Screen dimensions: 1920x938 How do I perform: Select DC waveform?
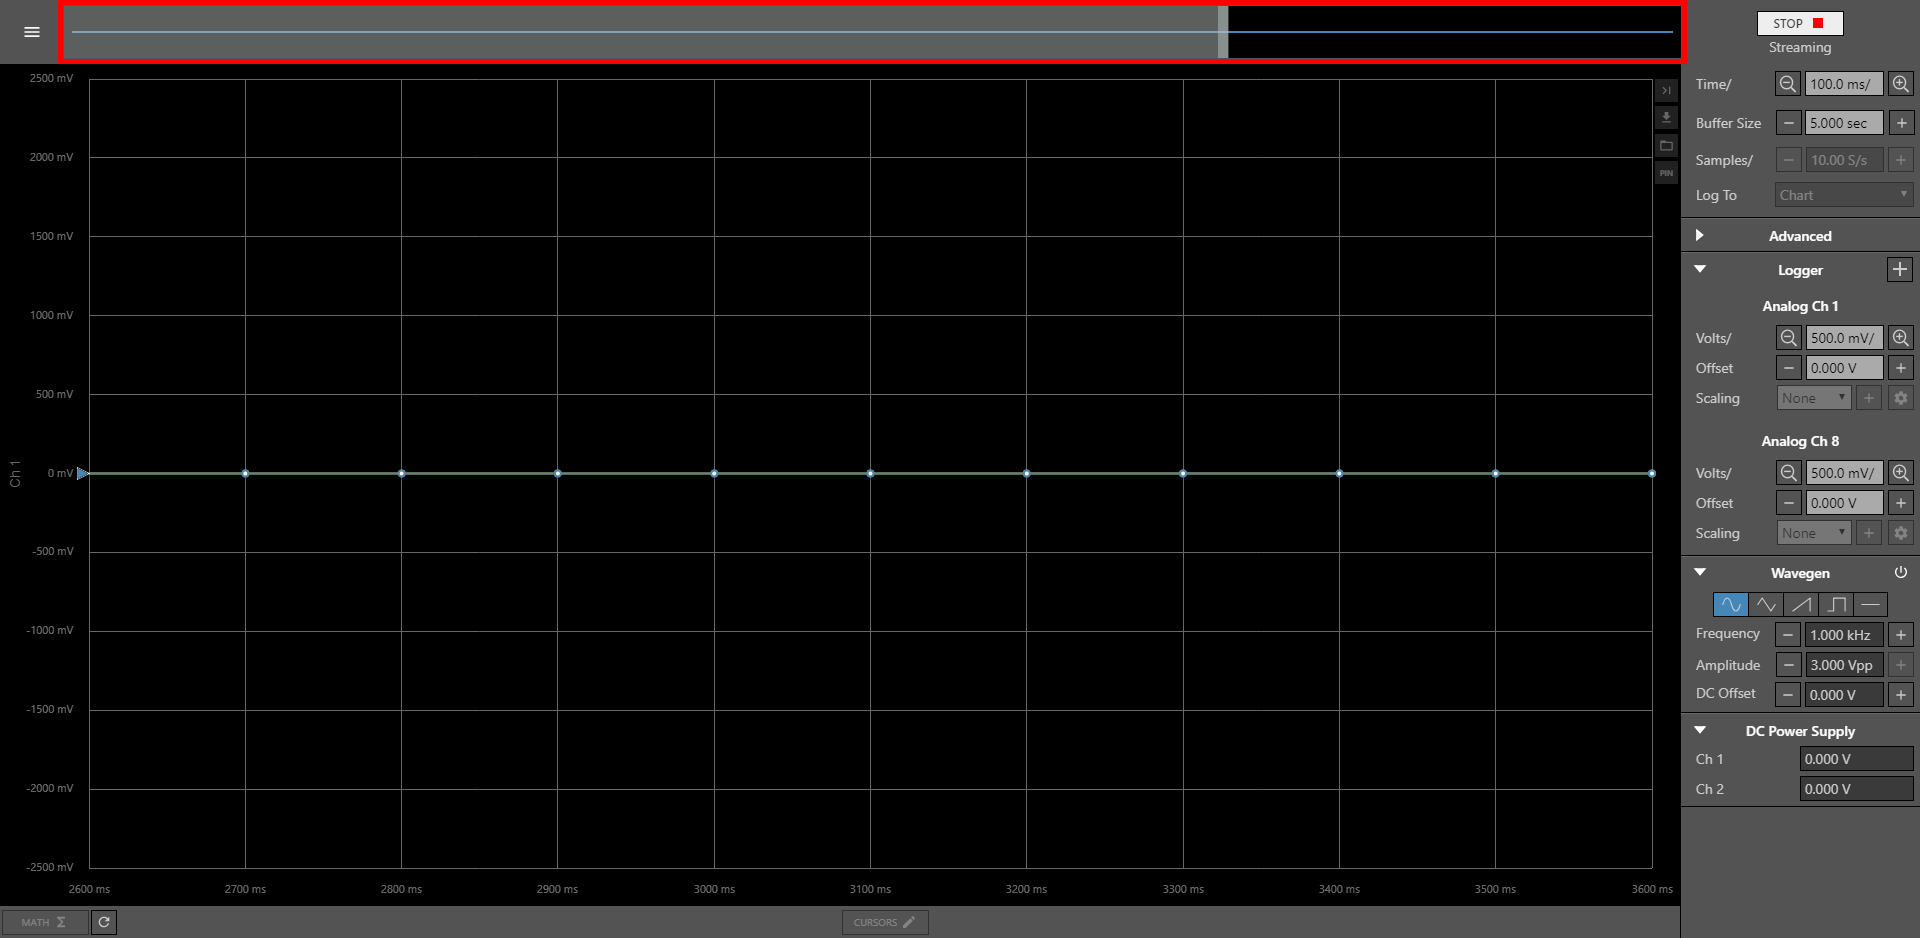pyautogui.click(x=1871, y=604)
